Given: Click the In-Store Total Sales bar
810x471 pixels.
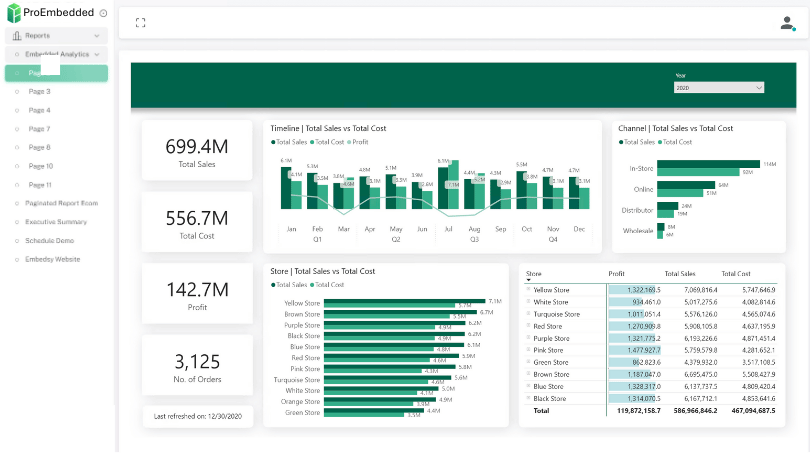Looking at the screenshot, I should (708, 164).
